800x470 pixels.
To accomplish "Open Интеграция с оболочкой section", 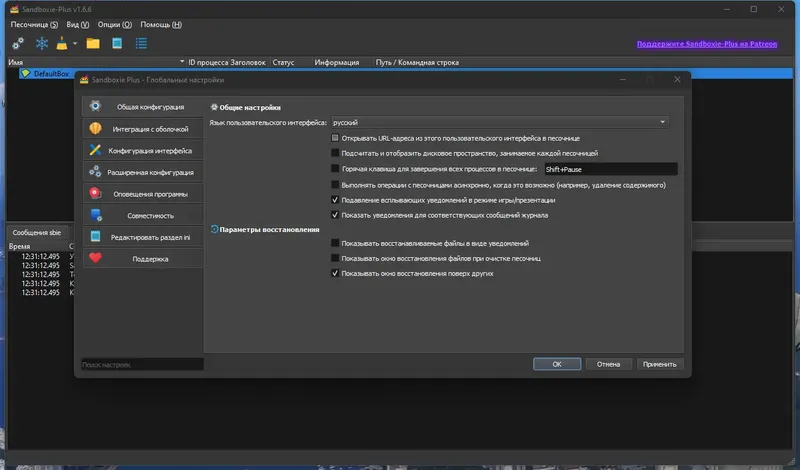I will pos(143,129).
